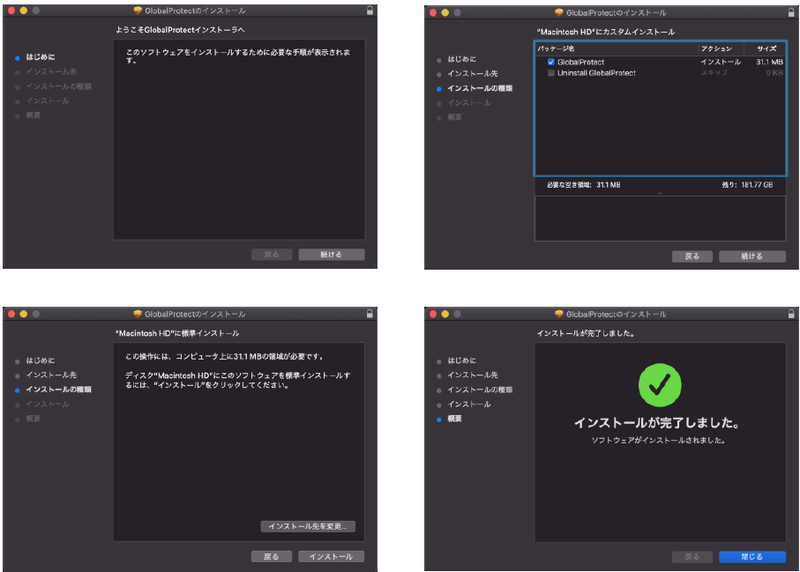Click the lock icon in the completed window titlebar
Image resolution: width=800 pixels, height=572 pixels.
pyautogui.click(x=791, y=314)
